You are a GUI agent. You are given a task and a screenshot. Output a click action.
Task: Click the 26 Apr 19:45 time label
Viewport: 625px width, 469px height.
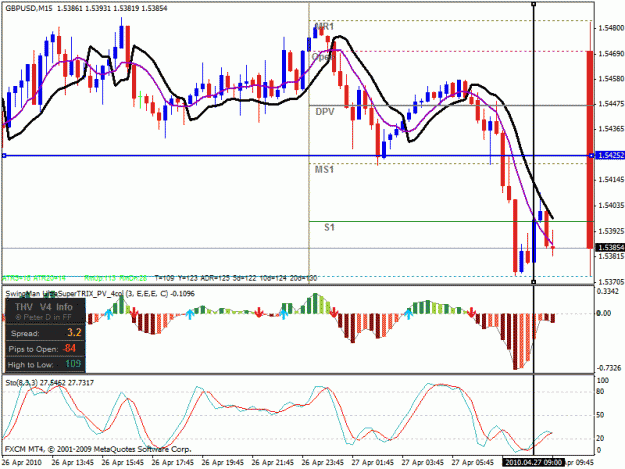tap(222, 463)
